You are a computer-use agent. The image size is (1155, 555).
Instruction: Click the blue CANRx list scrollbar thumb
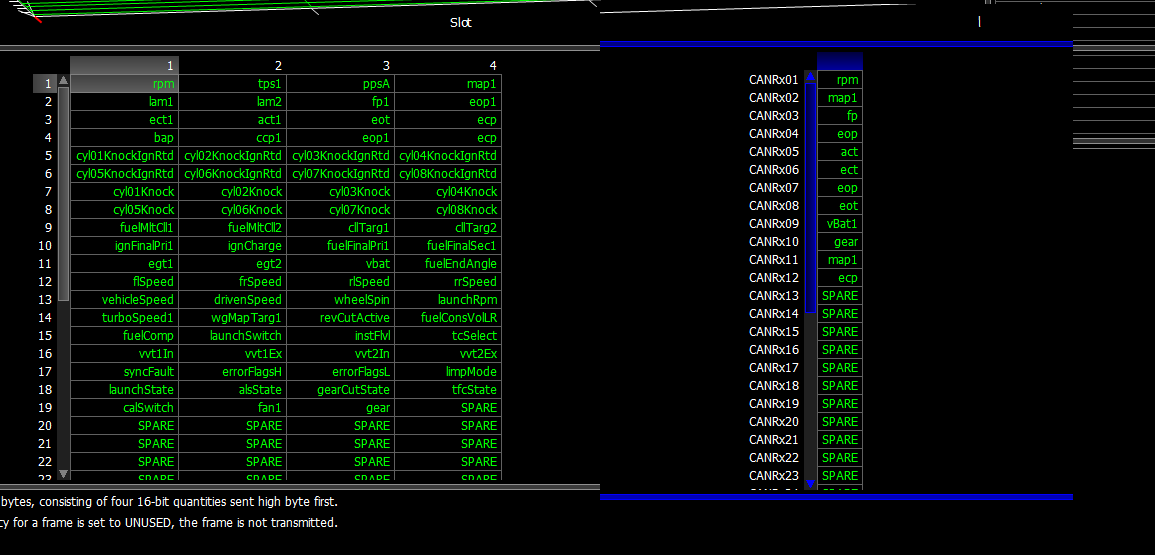pos(810,200)
